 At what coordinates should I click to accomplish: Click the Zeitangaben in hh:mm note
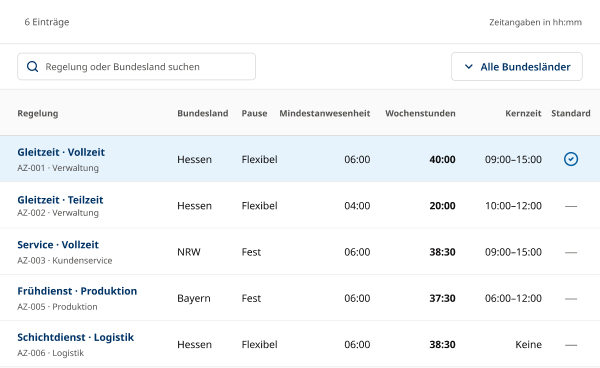(535, 23)
